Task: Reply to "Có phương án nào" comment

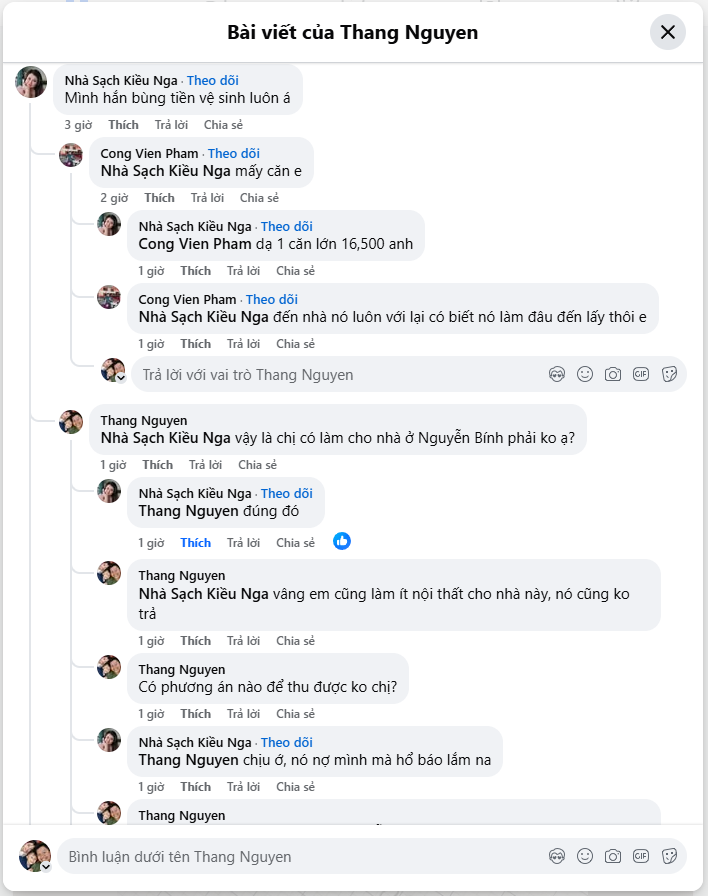Action: pos(243,714)
